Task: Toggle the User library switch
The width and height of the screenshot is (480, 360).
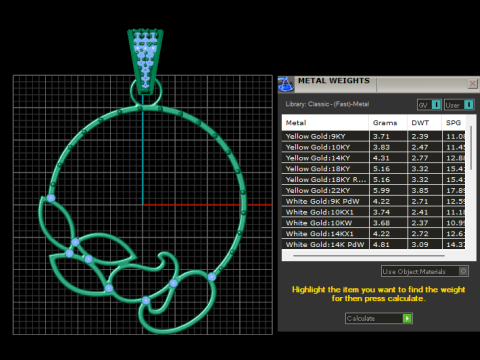Action: (x=459, y=105)
